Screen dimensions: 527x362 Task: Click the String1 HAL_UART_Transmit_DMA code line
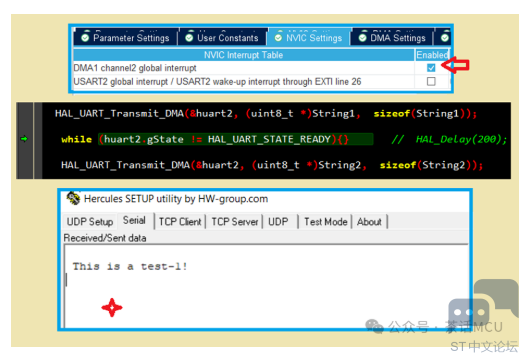266,114
